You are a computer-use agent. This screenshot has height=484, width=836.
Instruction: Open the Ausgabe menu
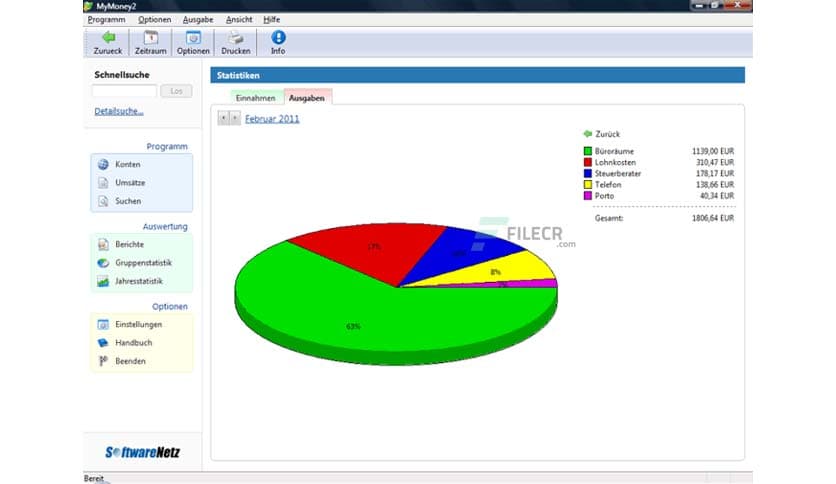click(198, 19)
